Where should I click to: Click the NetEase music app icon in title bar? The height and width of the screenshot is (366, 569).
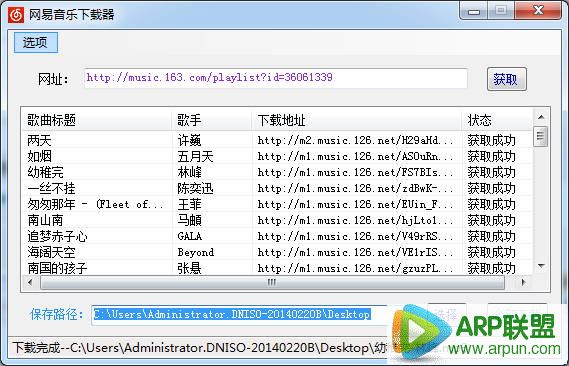(x=16, y=15)
